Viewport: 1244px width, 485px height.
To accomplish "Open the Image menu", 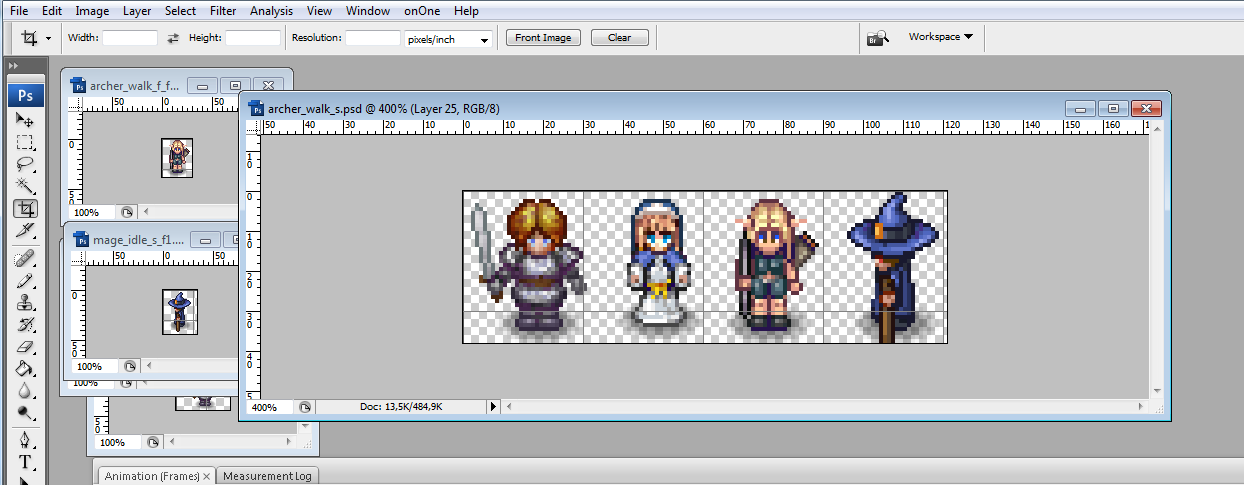I will [92, 11].
